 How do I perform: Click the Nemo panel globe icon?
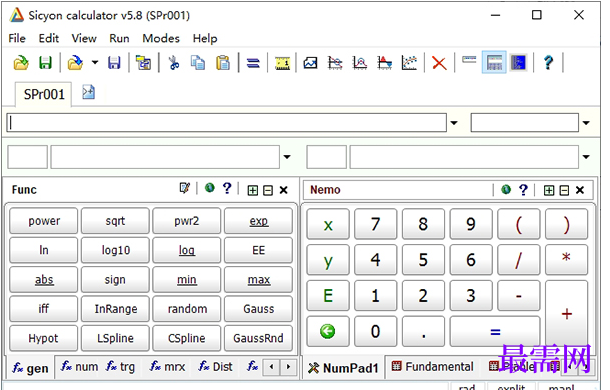(506, 190)
